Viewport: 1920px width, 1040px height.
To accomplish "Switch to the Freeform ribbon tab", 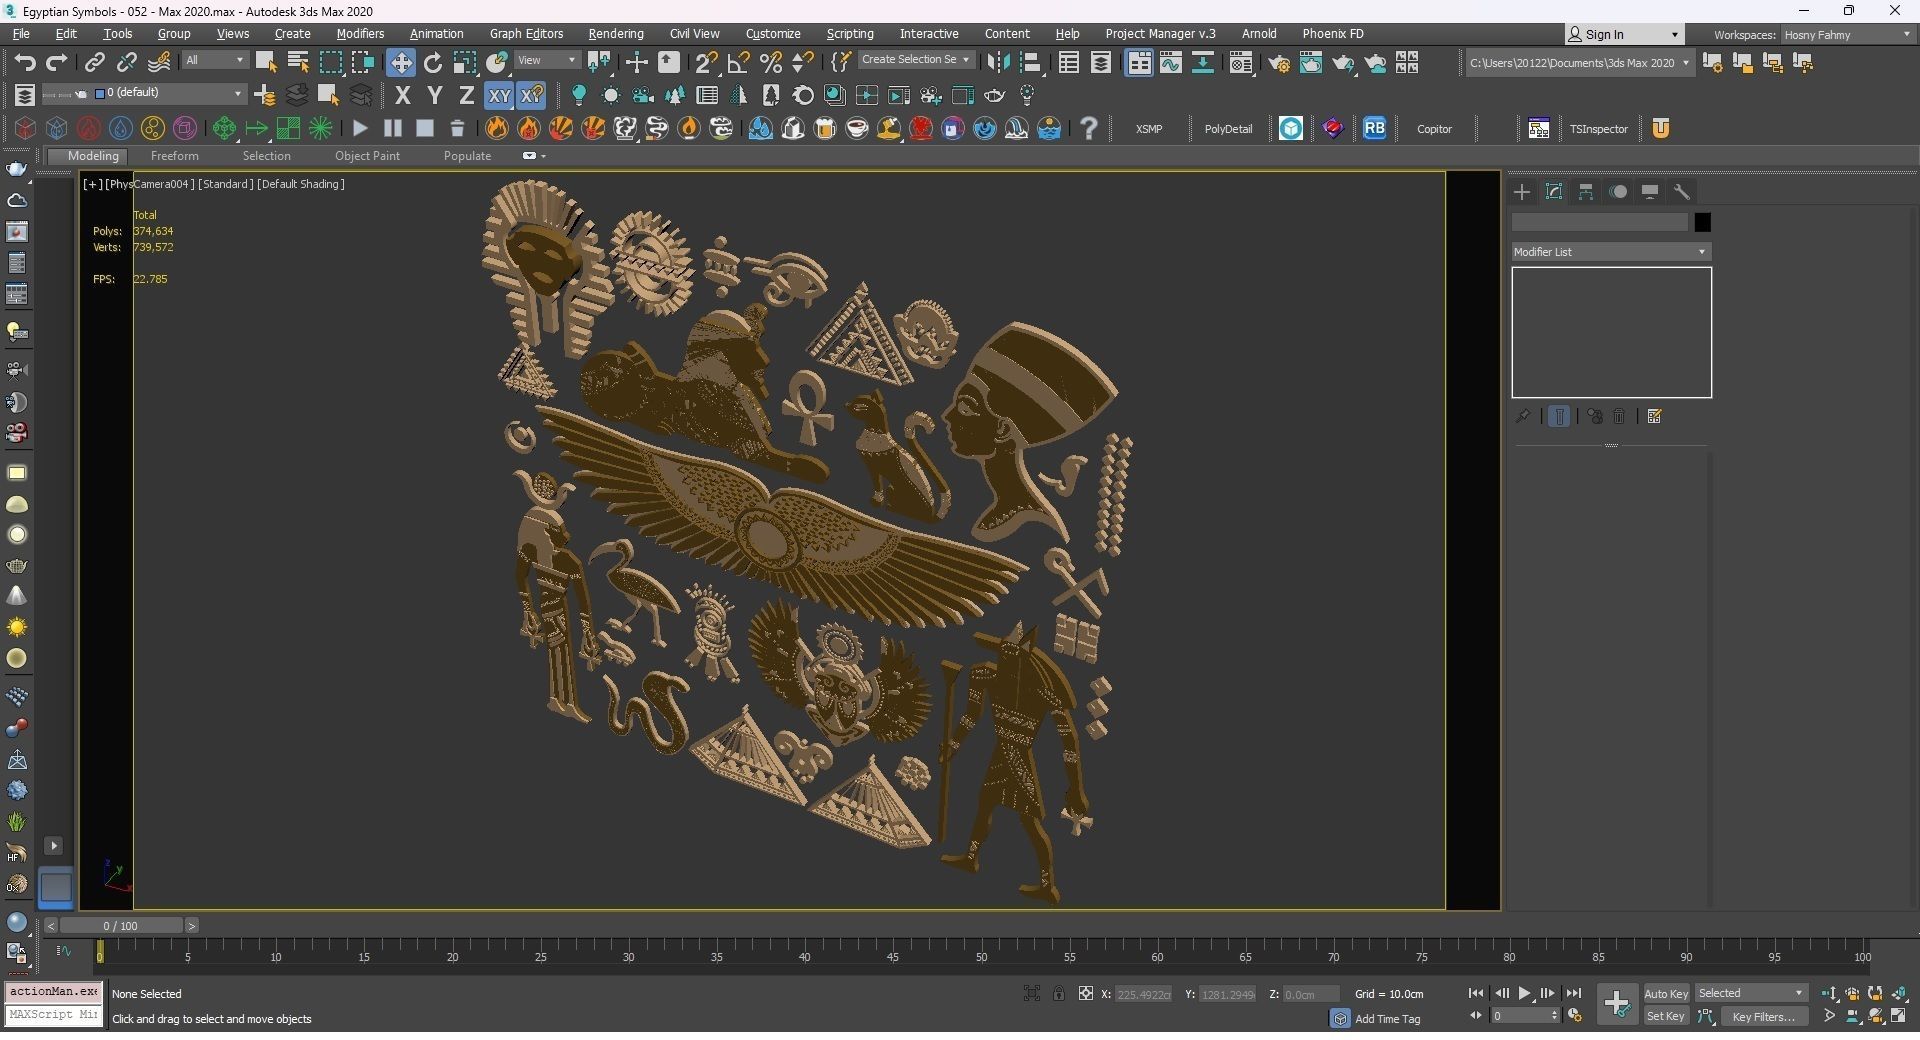I will 175,156.
